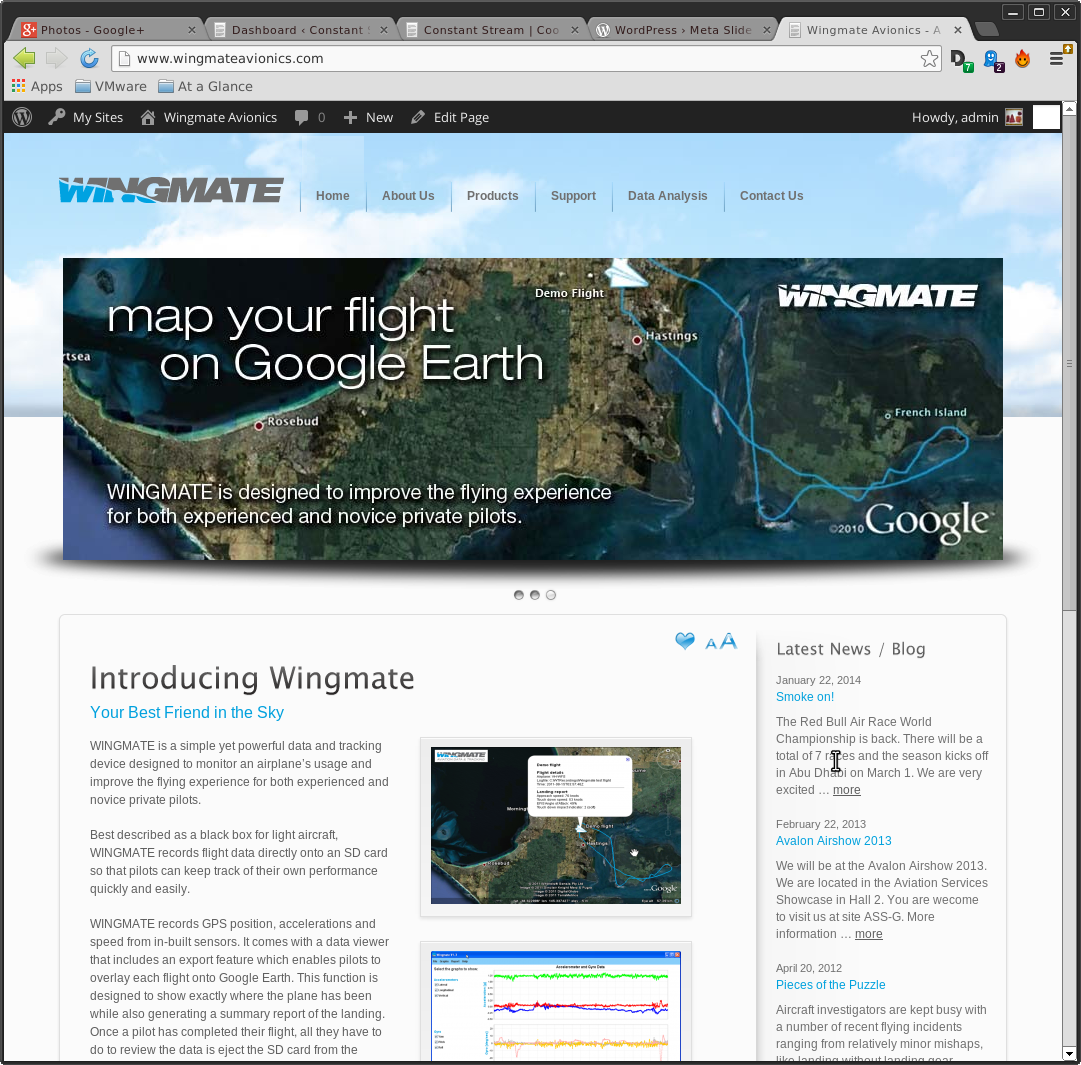Open the VMware bookmark folder
Viewport: 1081px width, 1065px height.
click(x=111, y=86)
